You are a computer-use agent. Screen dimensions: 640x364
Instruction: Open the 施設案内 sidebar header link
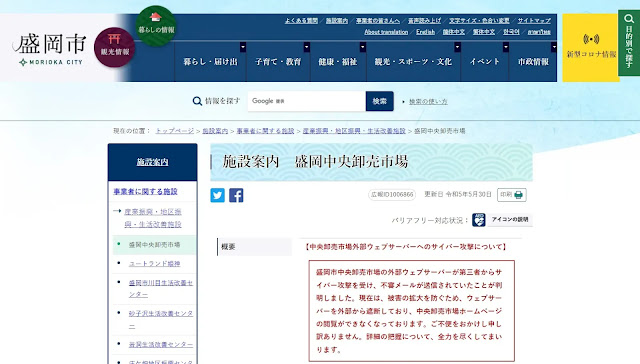click(152, 162)
